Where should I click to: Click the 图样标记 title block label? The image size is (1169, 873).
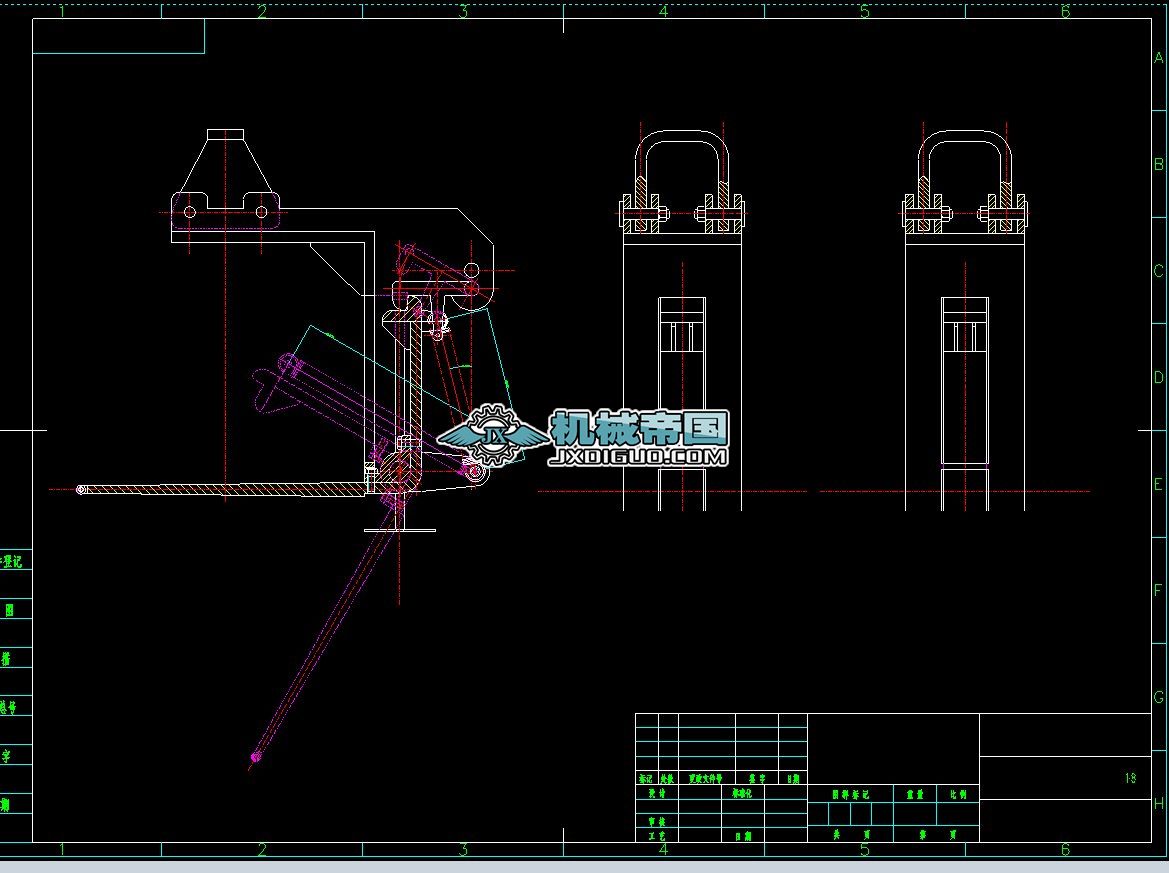pos(851,794)
